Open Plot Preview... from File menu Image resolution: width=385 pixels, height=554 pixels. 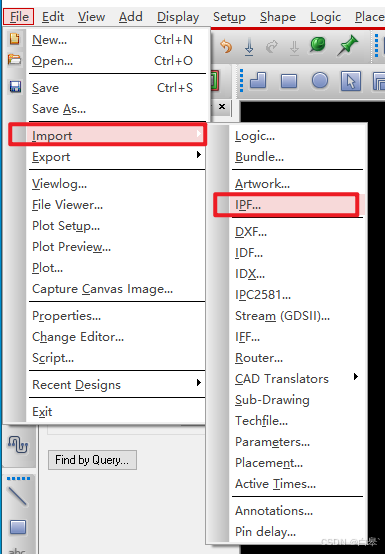(117, 247)
